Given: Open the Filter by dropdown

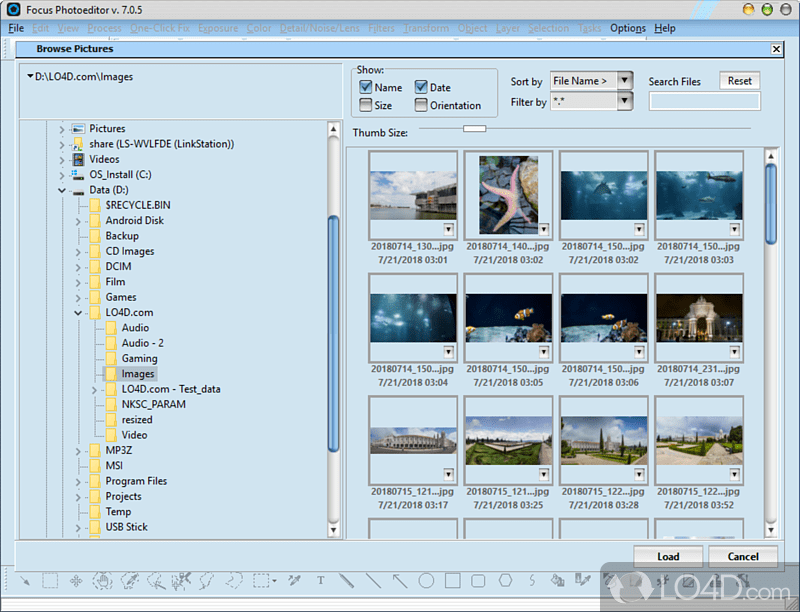Looking at the screenshot, I should (625, 101).
